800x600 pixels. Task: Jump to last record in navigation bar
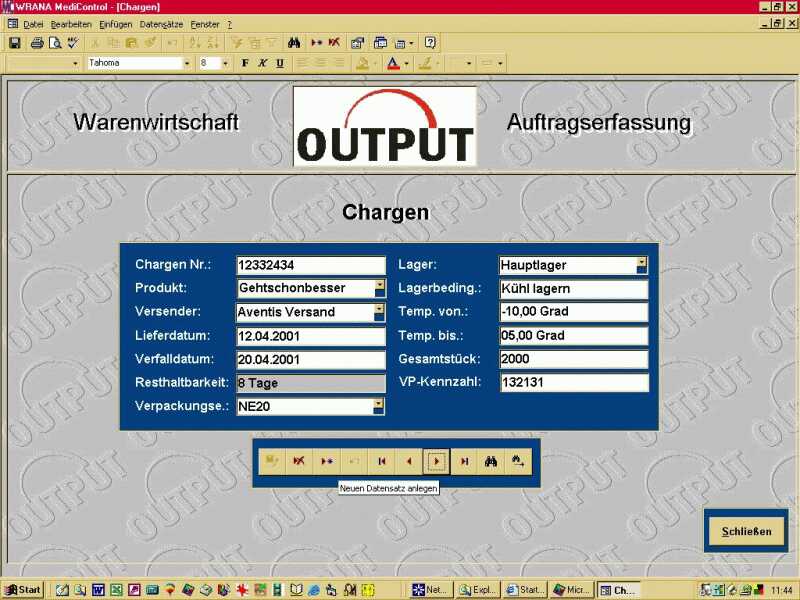[x=464, y=462]
